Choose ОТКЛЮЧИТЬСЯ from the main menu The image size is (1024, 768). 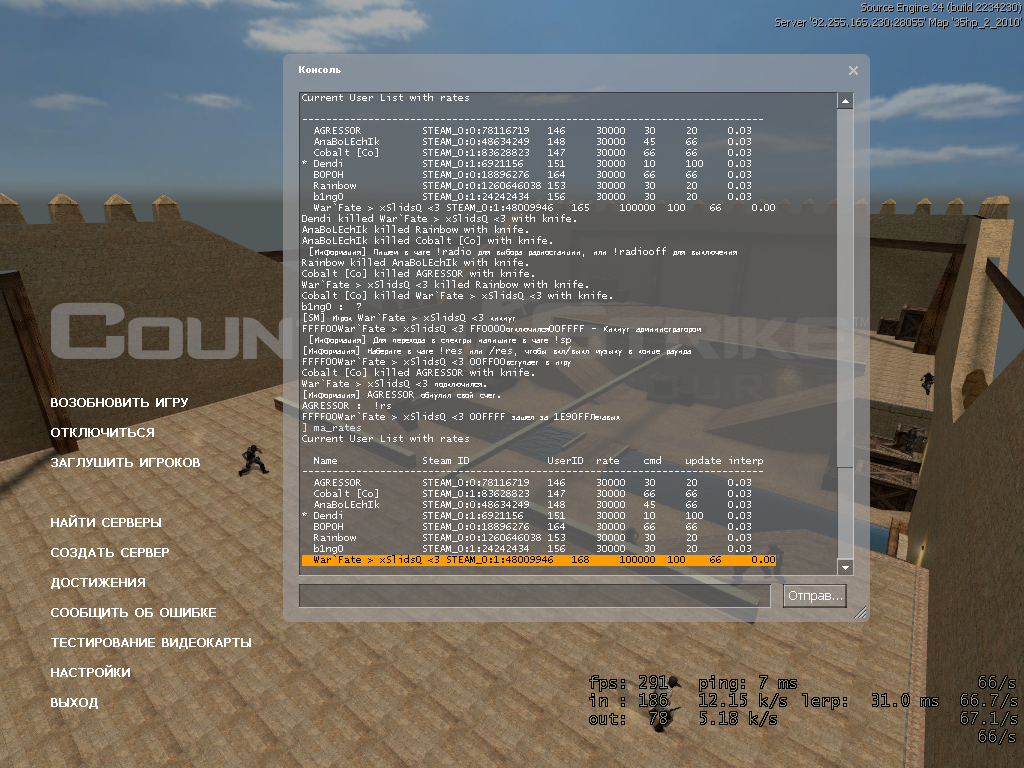[x=103, y=432]
